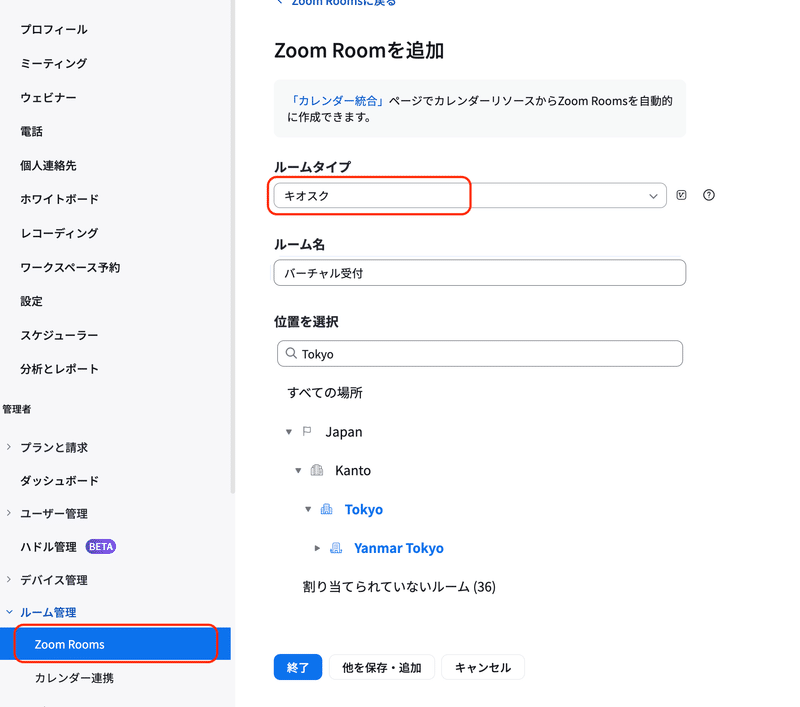The height and width of the screenshot is (707, 800).
Task: Go to ミーティング in sidebar
Action: click(54, 63)
